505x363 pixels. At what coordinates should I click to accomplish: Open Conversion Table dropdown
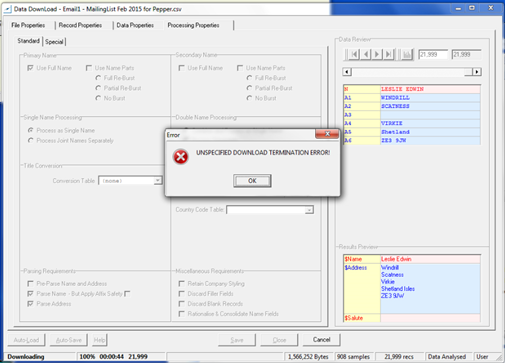click(x=158, y=181)
